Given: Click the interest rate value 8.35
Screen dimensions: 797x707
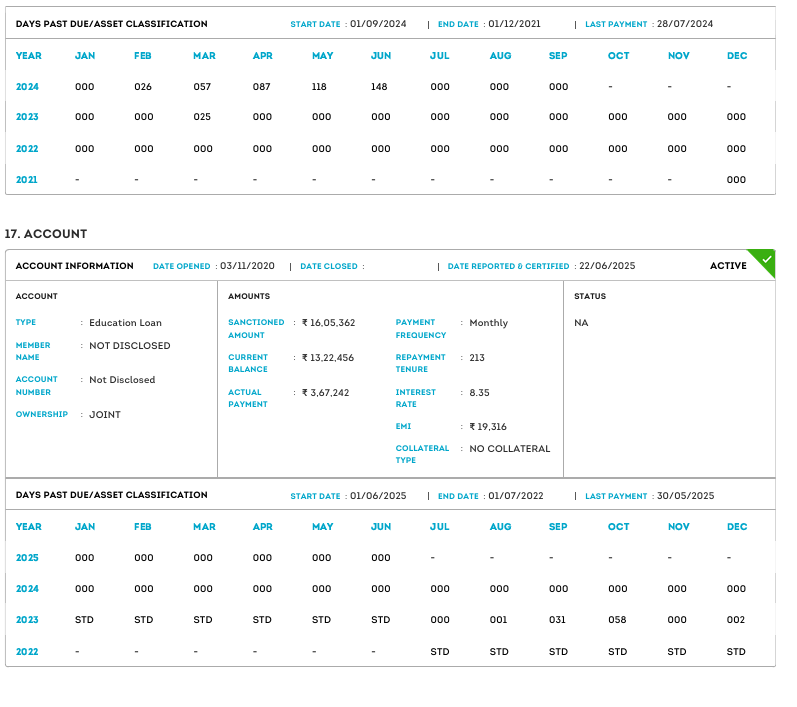Looking at the screenshot, I should click(x=480, y=393).
